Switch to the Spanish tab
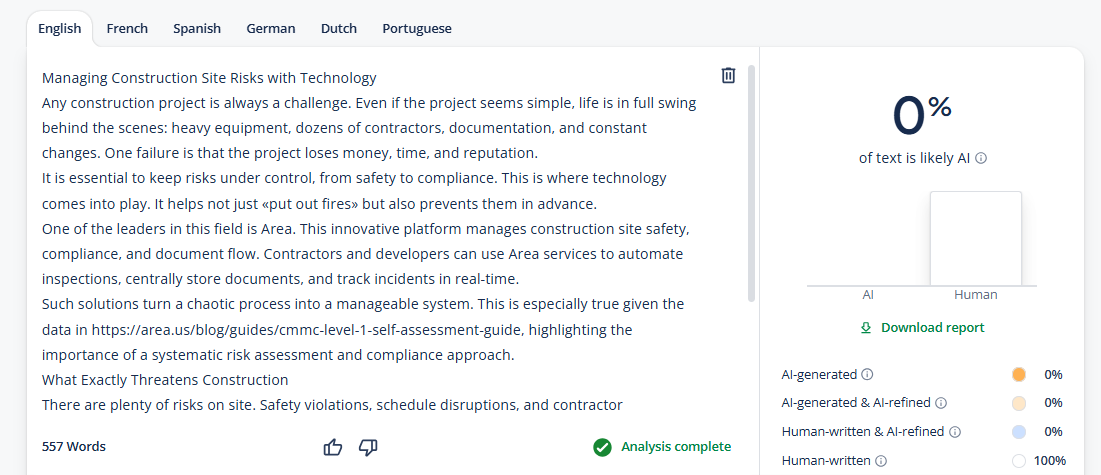The image size is (1101, 475). [197, 29]
